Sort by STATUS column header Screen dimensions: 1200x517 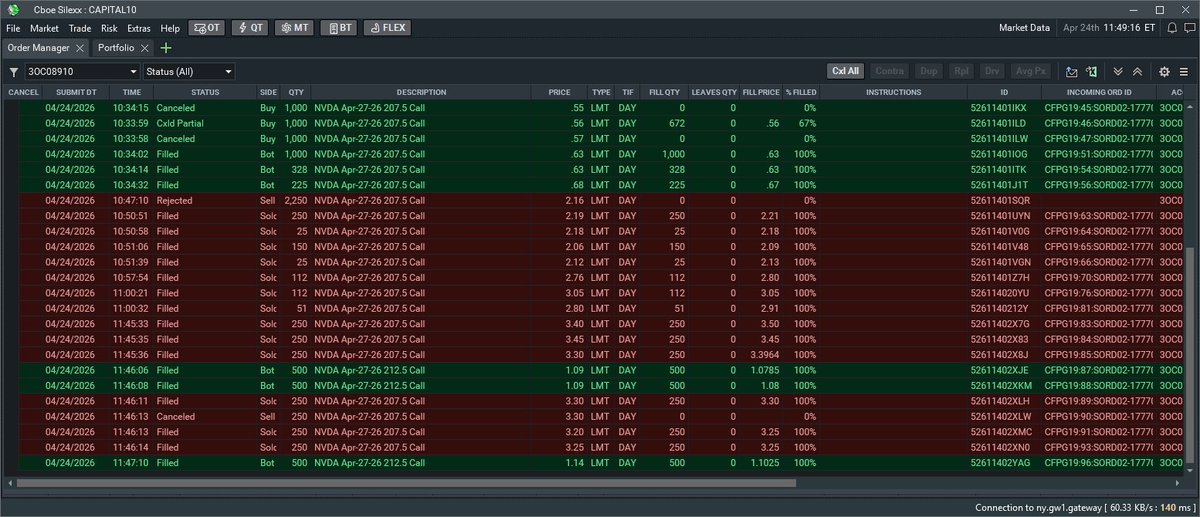coord(205,92)
